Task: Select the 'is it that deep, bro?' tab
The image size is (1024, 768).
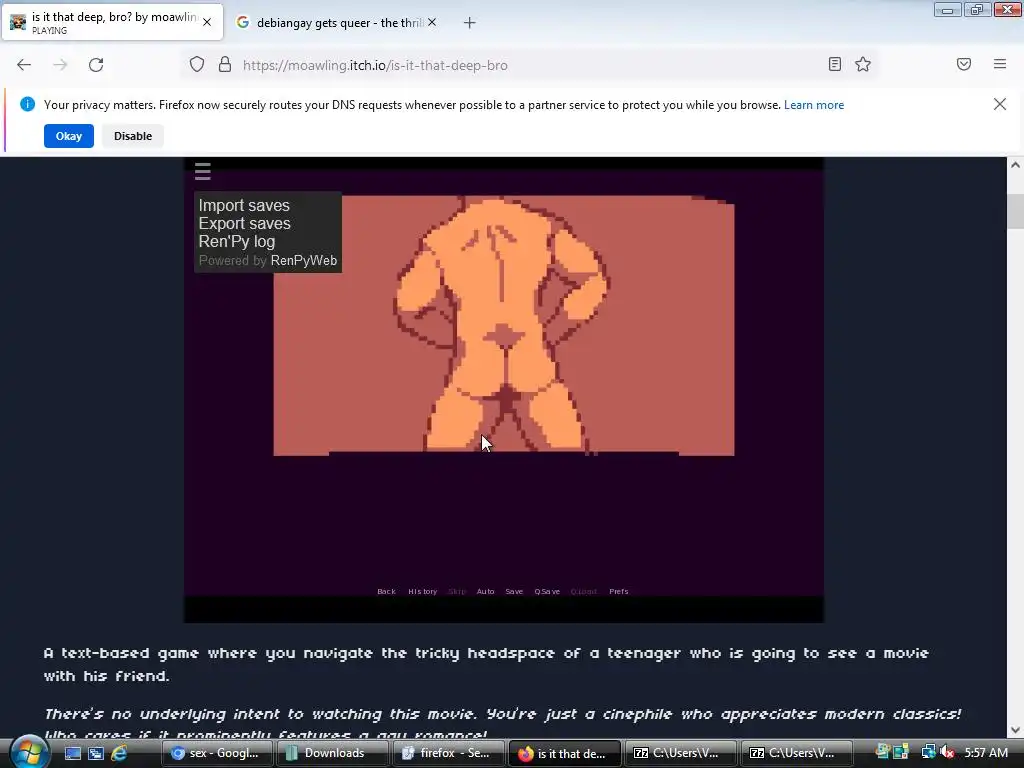Action: click(x=112, y=22)
